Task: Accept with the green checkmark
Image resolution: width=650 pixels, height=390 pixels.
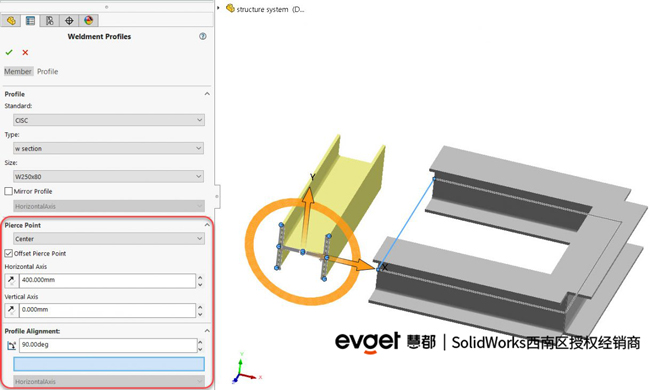Action: [x=9, y=52]
